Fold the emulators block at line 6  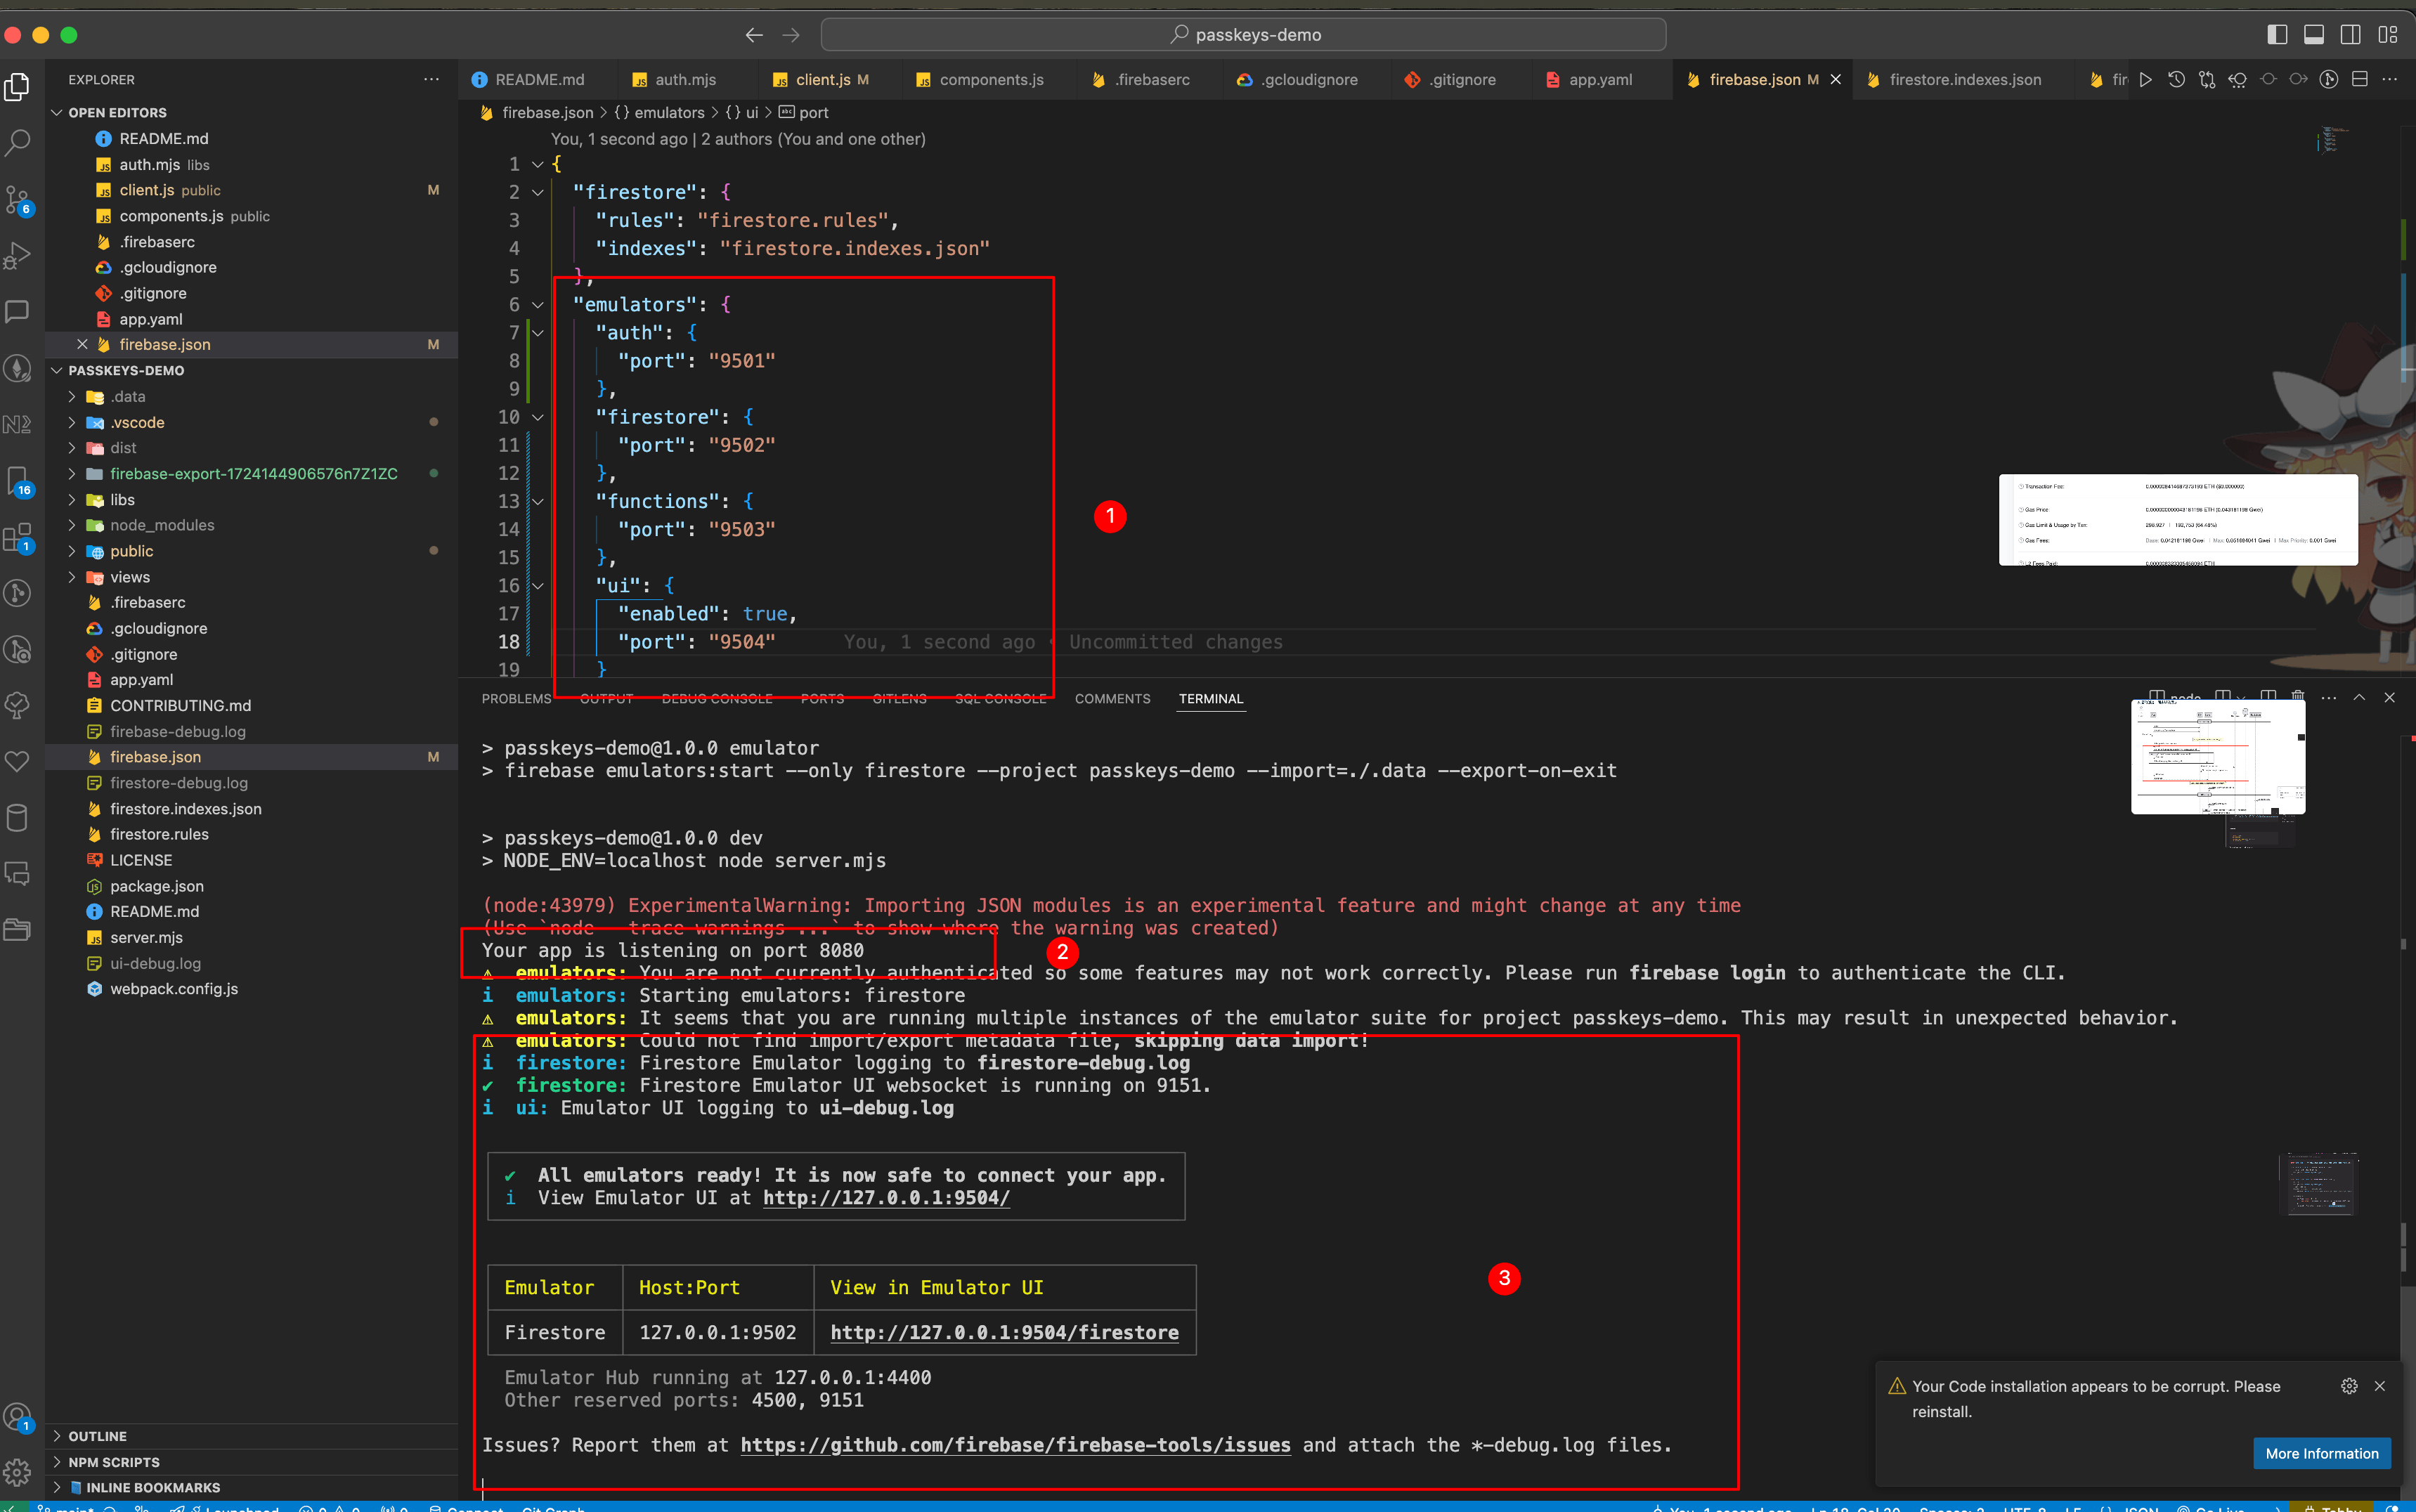pos(538,305)
